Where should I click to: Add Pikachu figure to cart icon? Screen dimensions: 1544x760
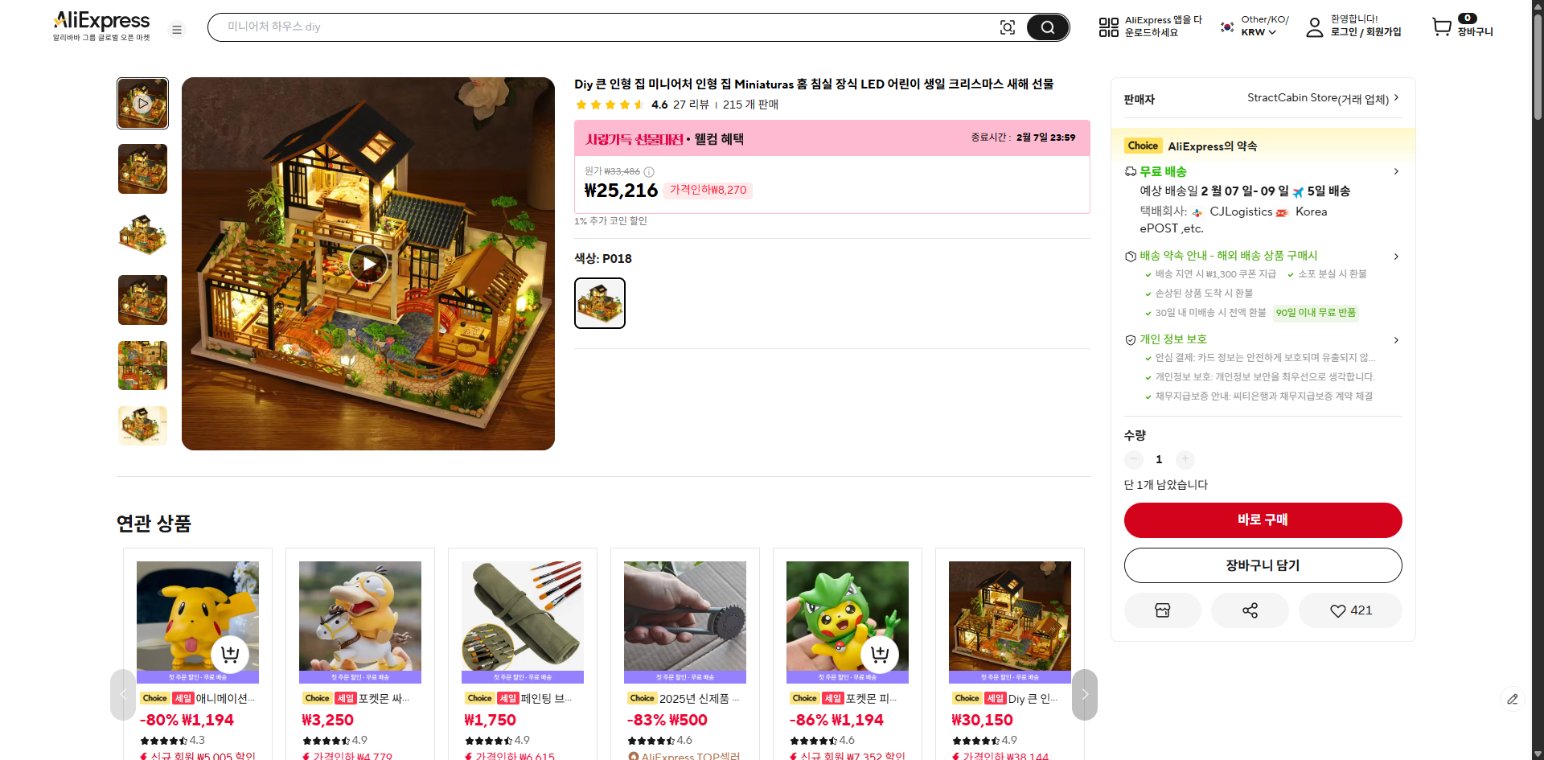[230, 656]
